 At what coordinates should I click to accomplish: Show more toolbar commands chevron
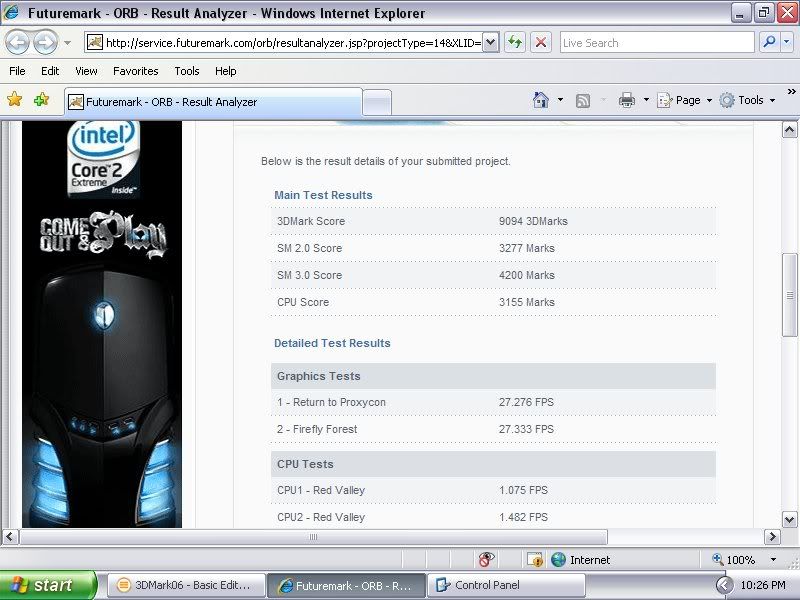(791, 92)
